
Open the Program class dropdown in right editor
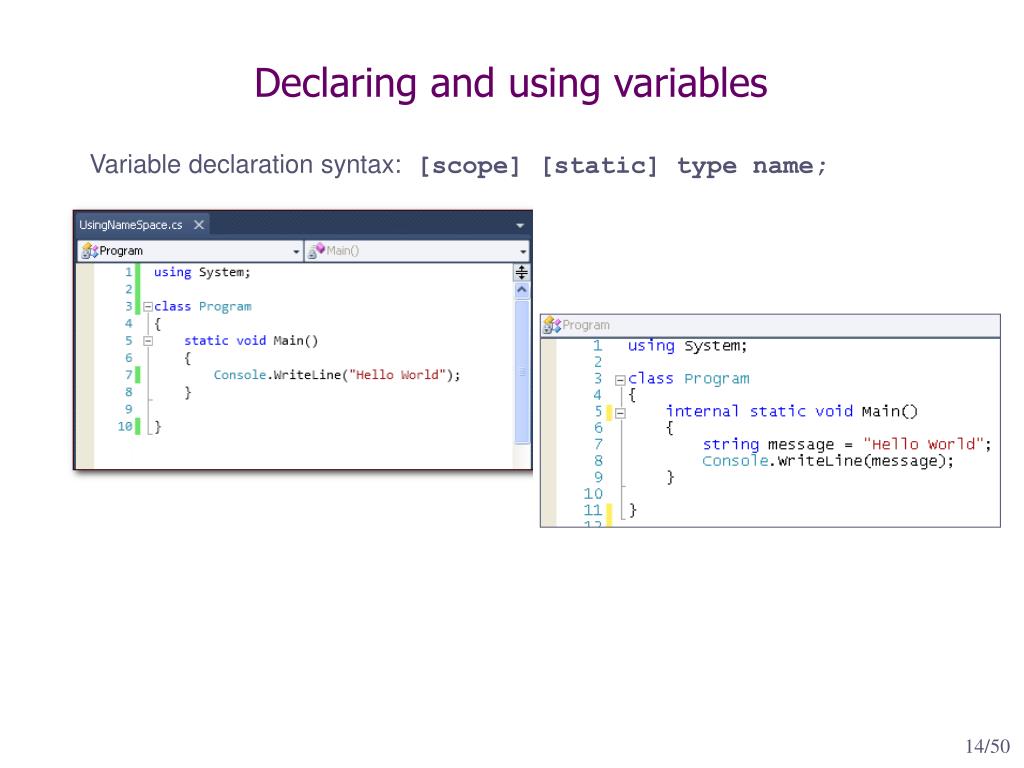click(x=771, y=325)
